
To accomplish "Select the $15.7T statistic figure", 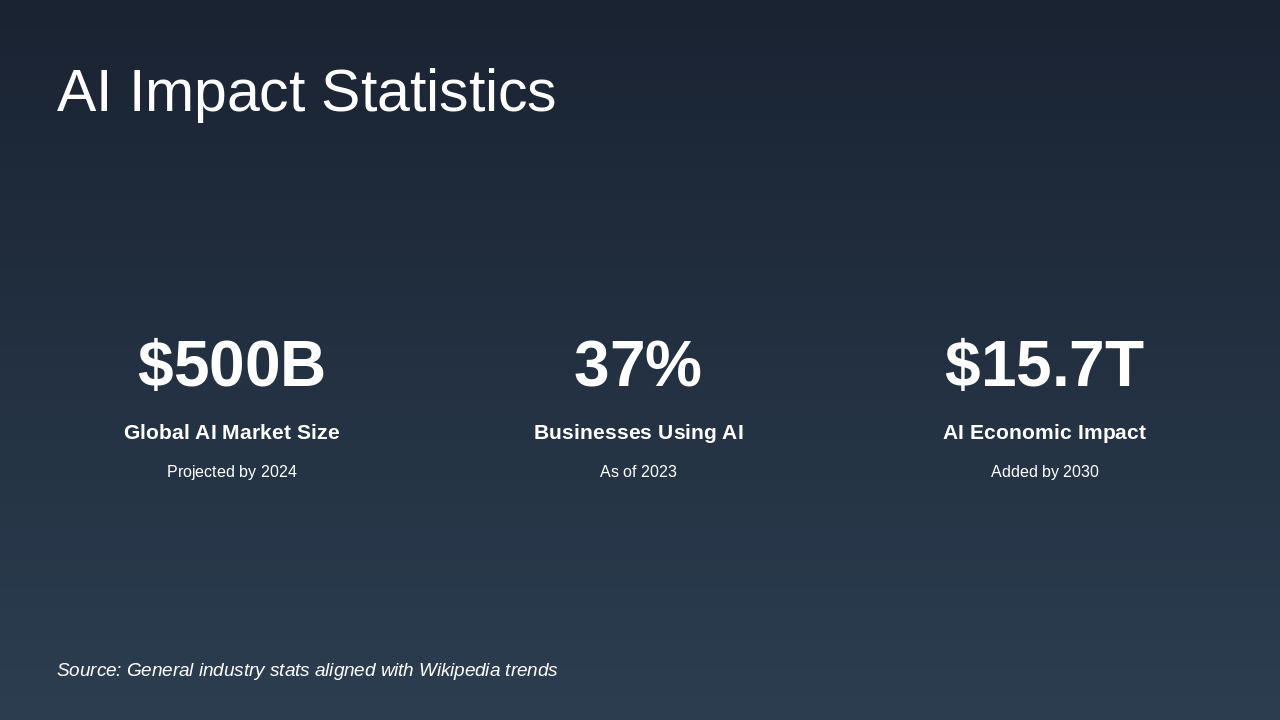I will point(1044,364).
